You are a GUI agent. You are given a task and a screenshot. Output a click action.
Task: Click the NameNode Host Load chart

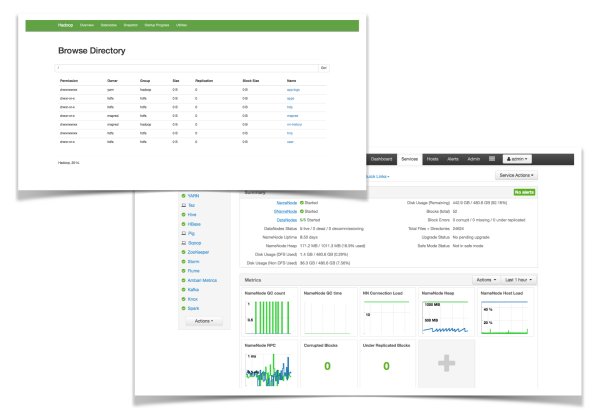(505, 312)
